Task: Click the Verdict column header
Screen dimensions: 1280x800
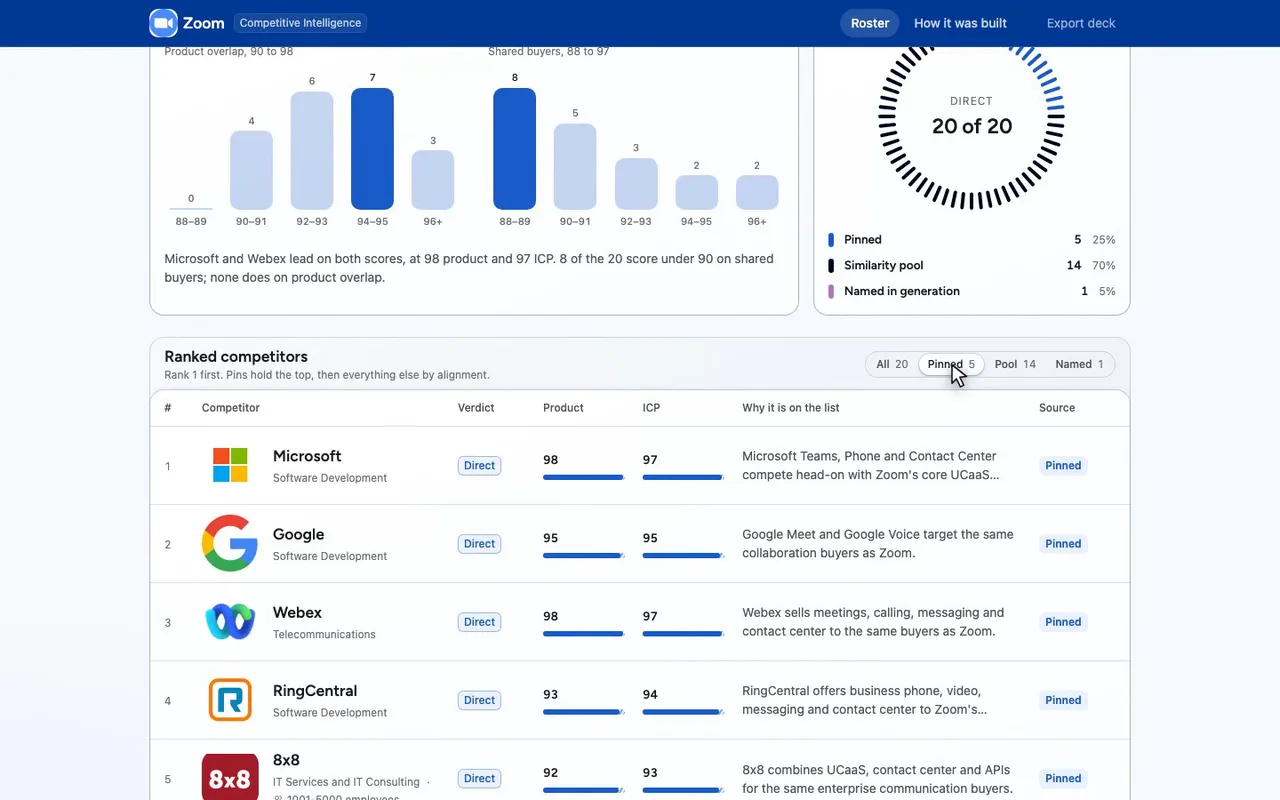Action: (x=476, y=408)
